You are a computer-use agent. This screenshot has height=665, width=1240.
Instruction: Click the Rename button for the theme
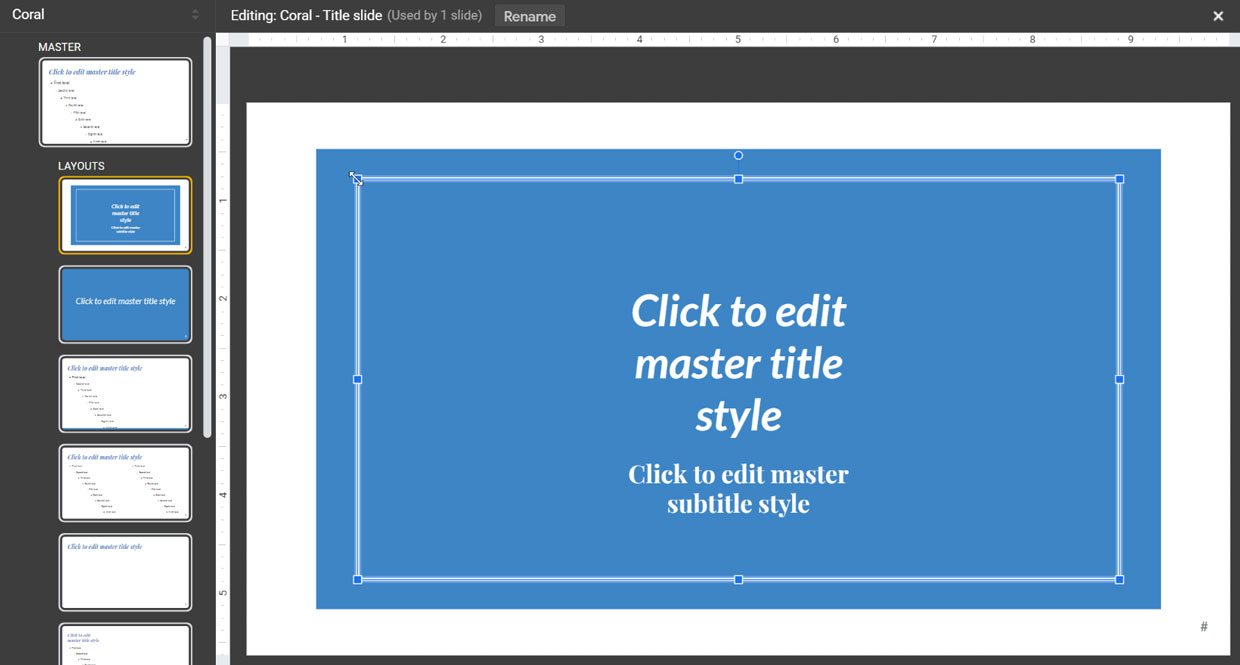click(x=529, y=16)
